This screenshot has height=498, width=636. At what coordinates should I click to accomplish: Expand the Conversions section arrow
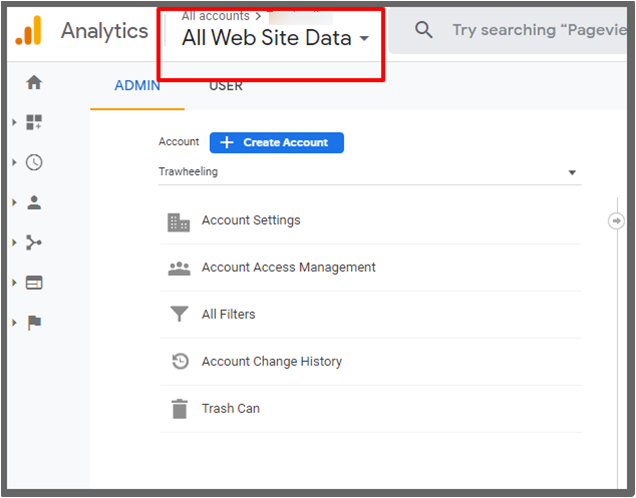(x=14, y=322)
